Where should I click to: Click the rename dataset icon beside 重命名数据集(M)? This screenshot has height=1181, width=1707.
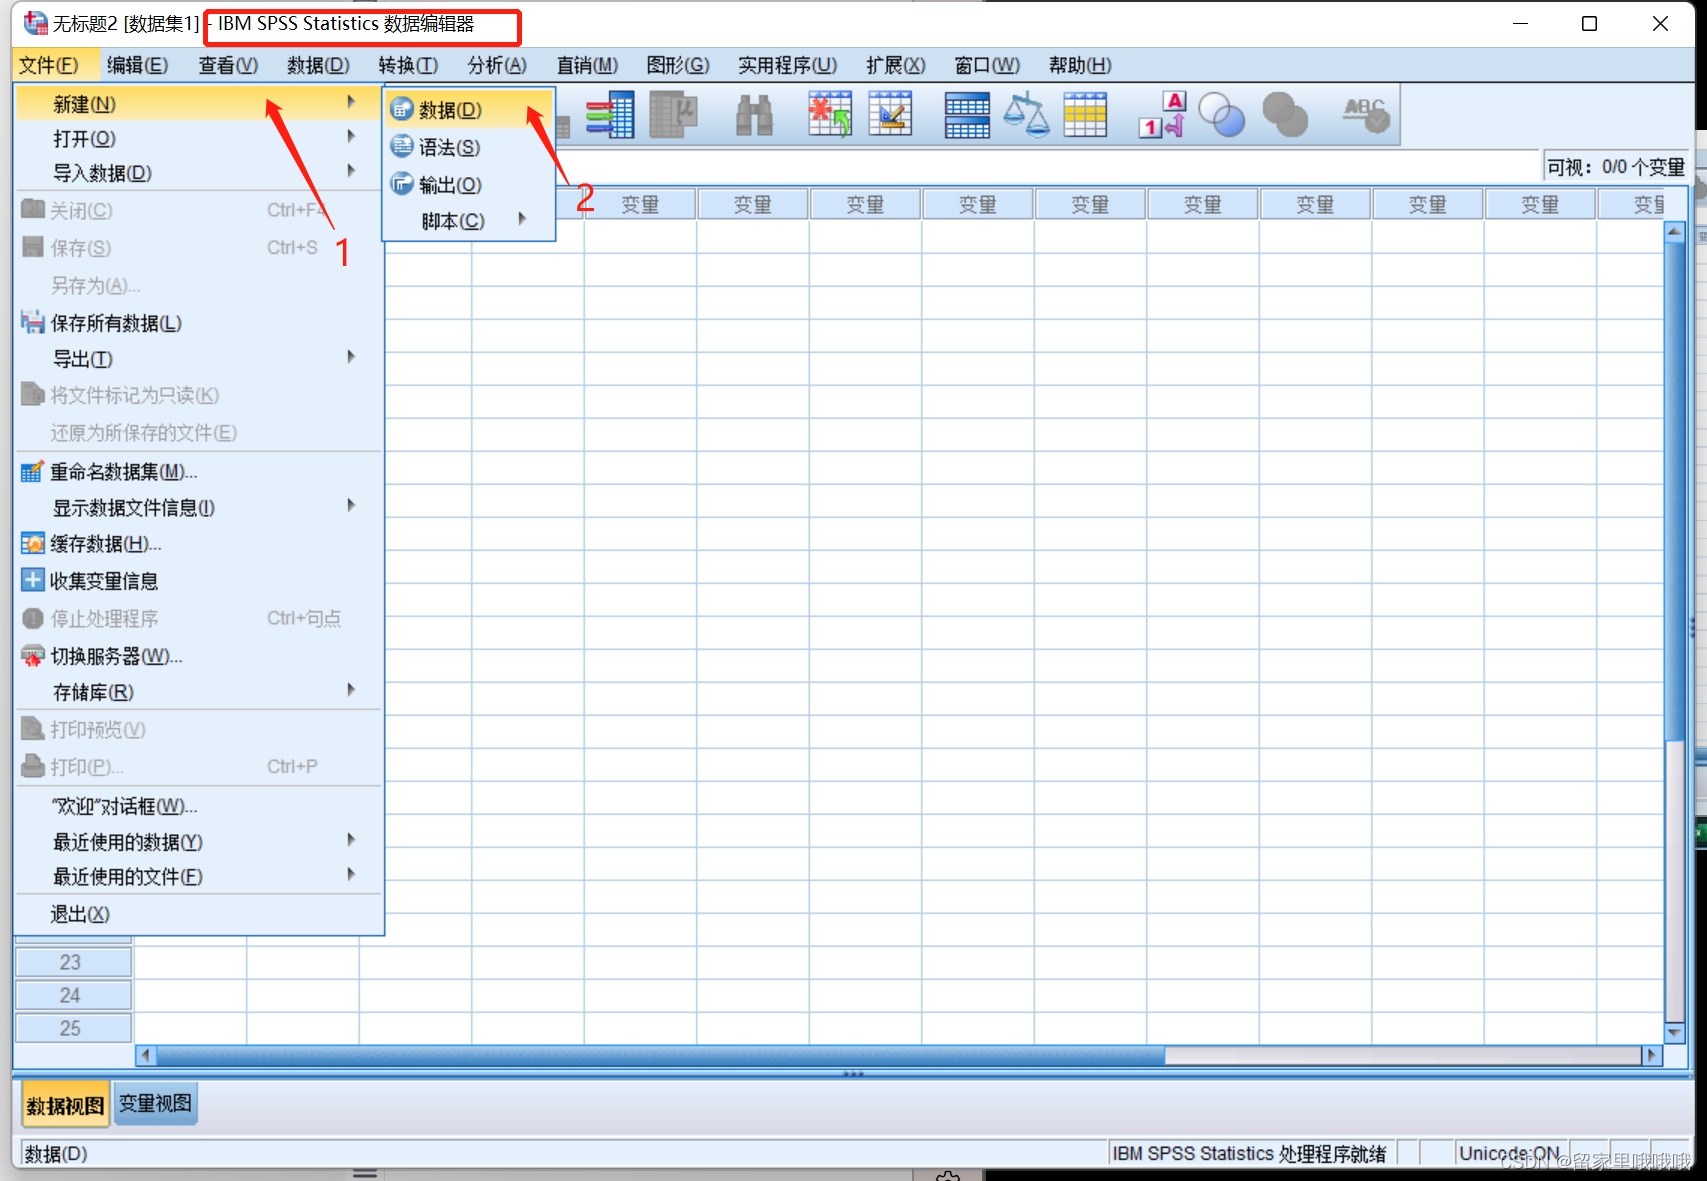(33, 471)
